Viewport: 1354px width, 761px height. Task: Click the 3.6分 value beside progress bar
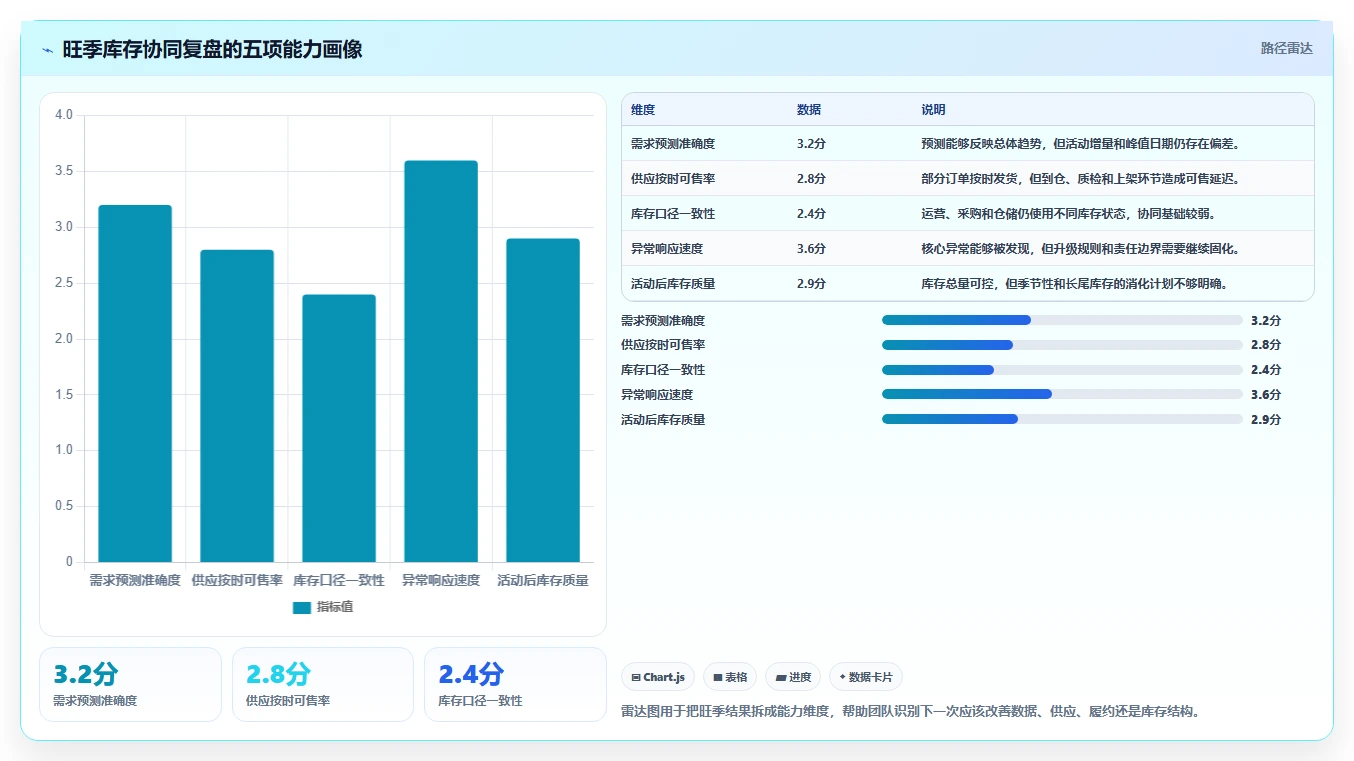click(x=1266, y=394)
